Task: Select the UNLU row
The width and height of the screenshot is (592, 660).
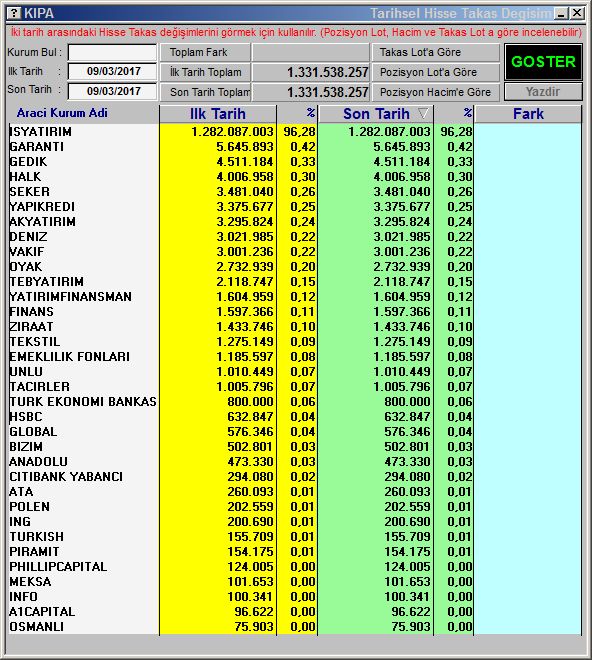Action: click(295, 372)
